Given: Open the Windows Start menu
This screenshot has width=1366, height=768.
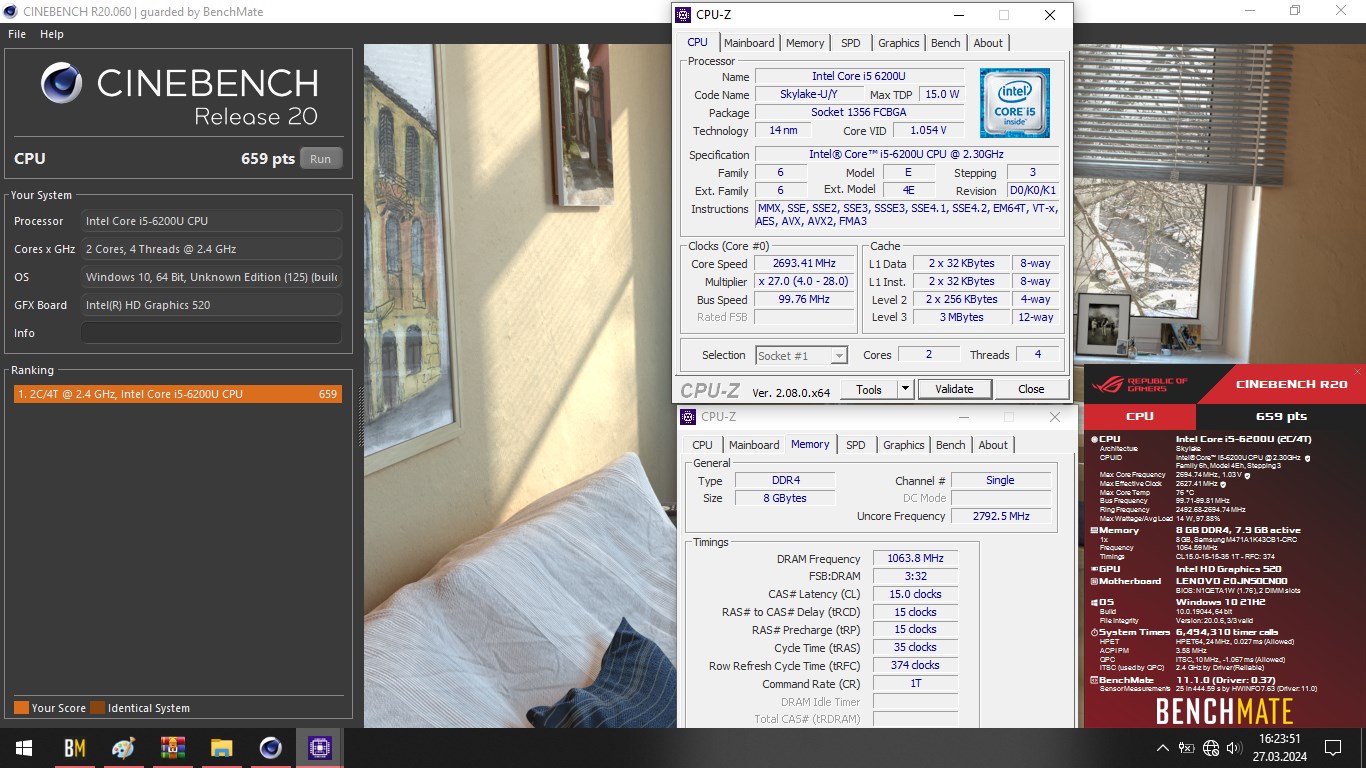Looking at the screenshot, I should [x=24, y=747].
